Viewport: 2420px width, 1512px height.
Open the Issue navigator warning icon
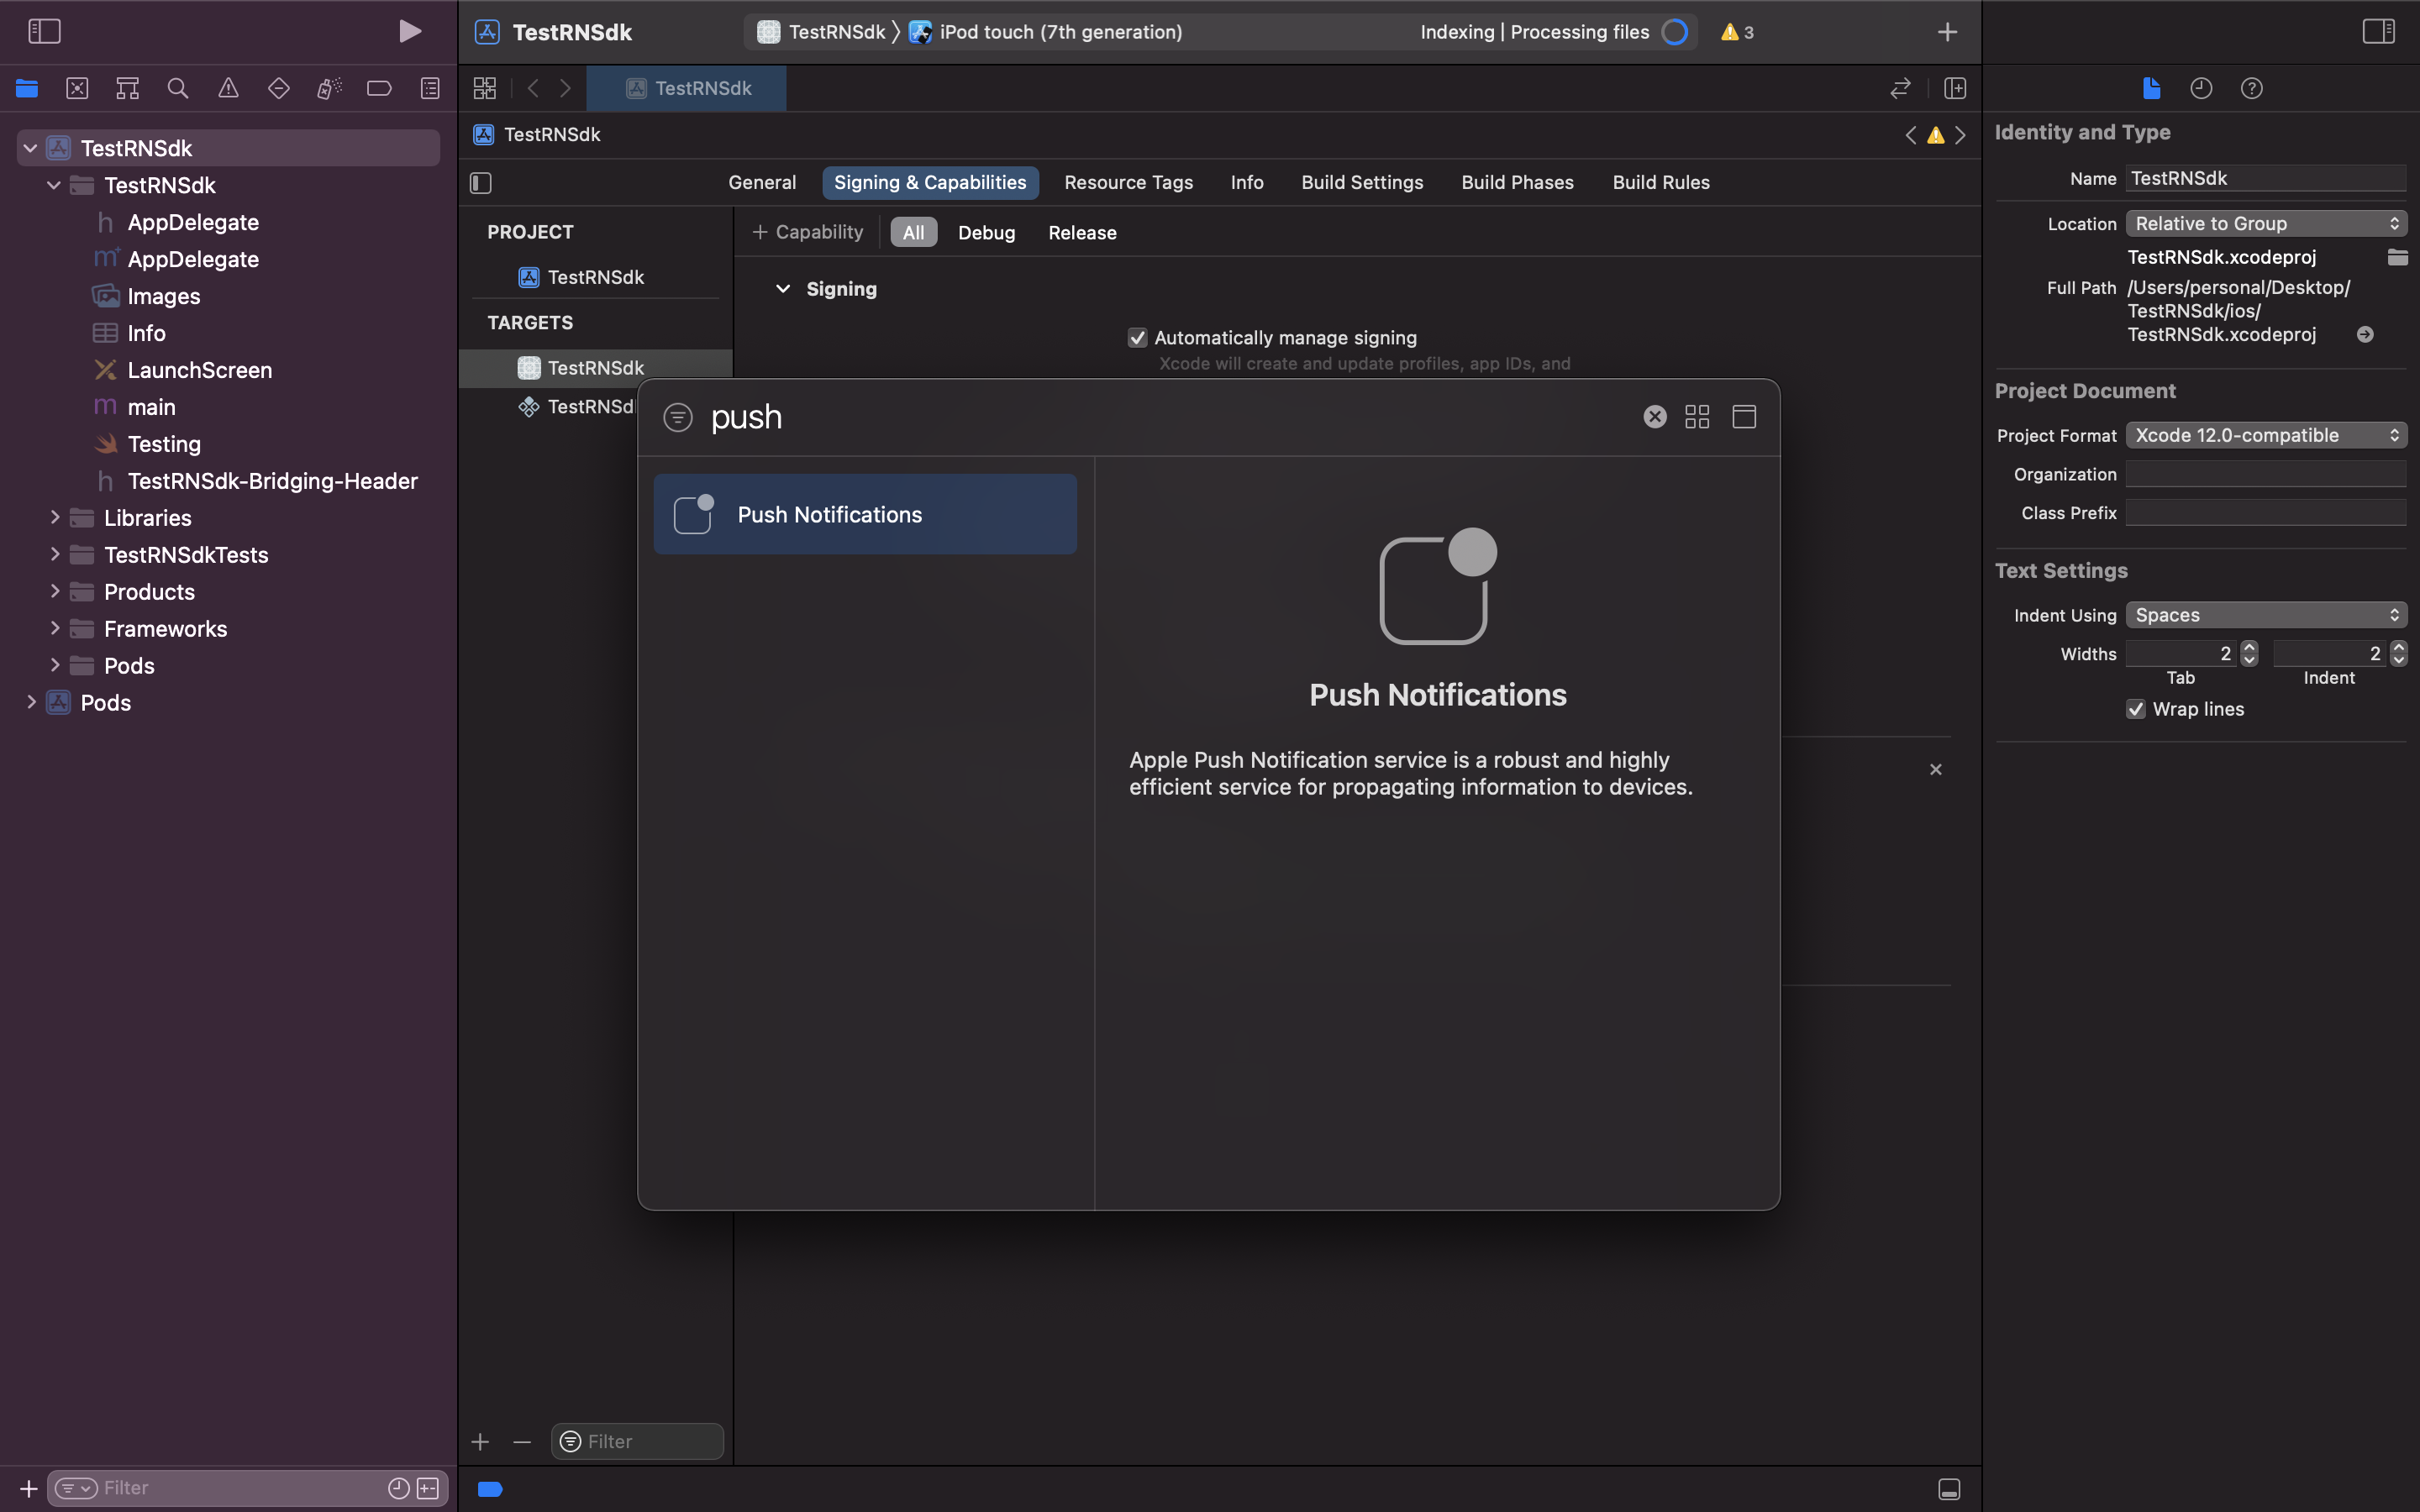coord(228,88)
